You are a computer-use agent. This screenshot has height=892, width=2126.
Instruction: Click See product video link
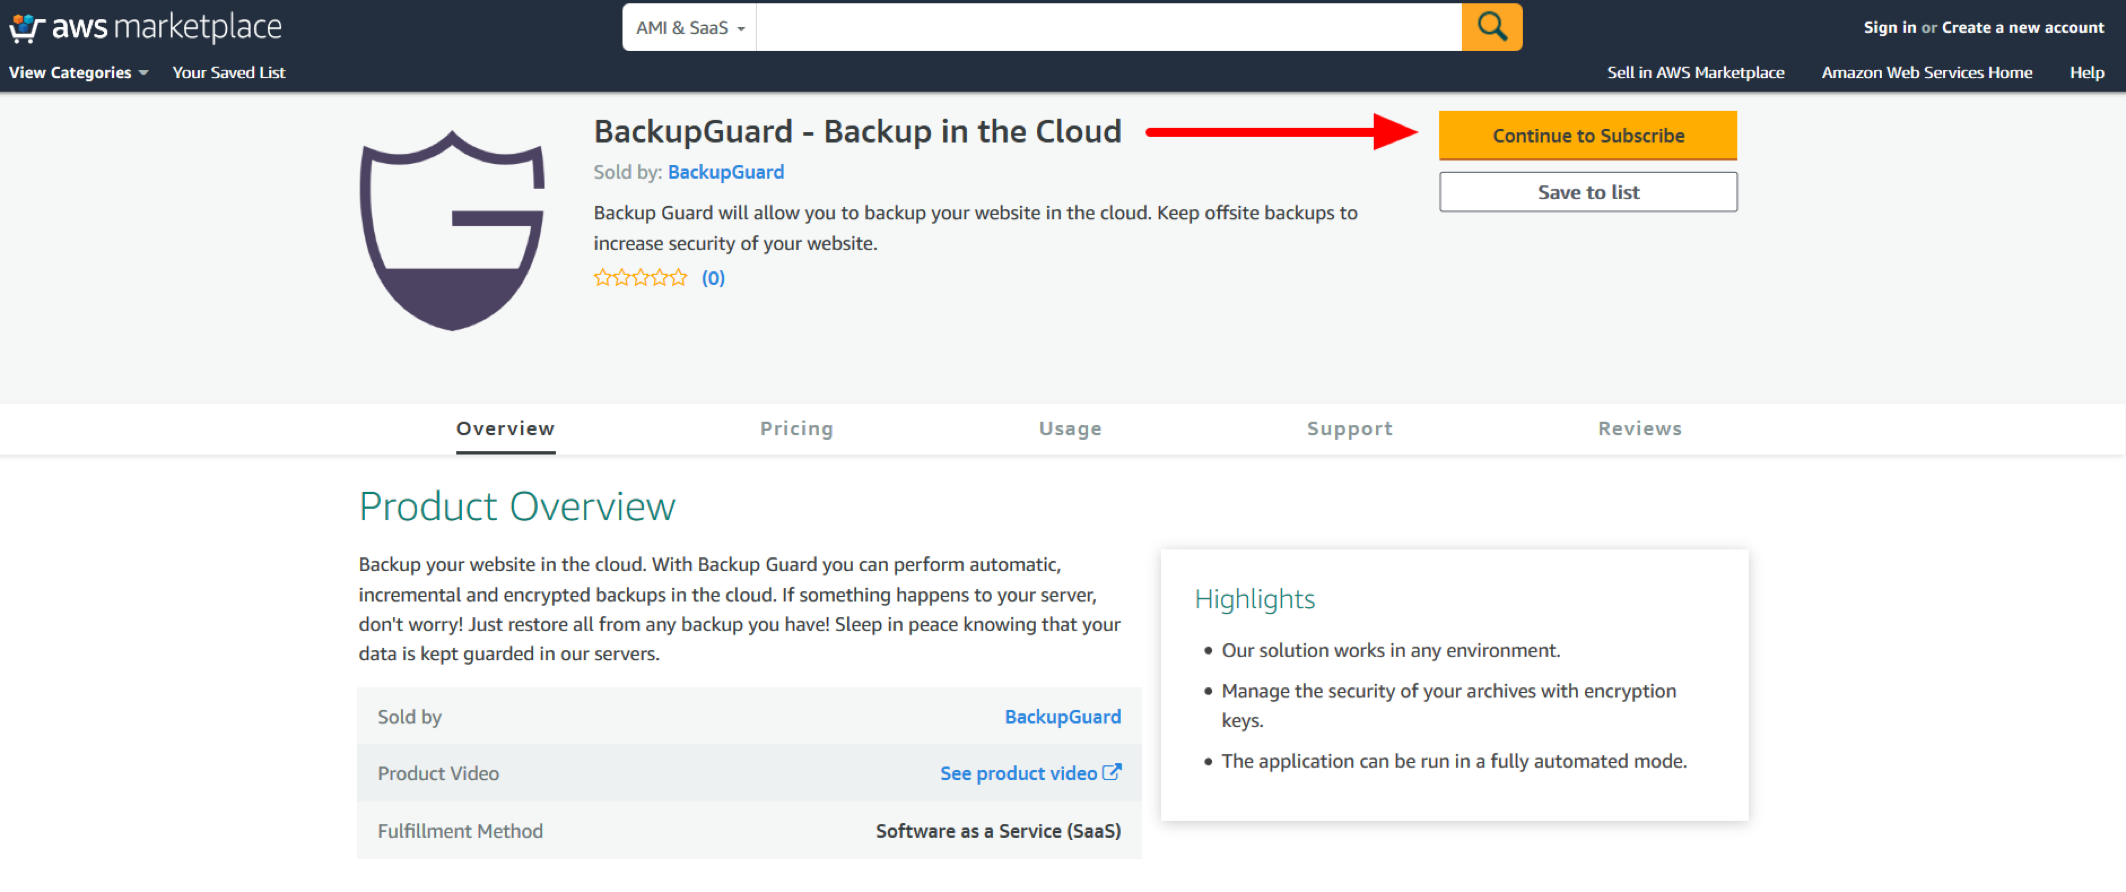coord(1018,774)
